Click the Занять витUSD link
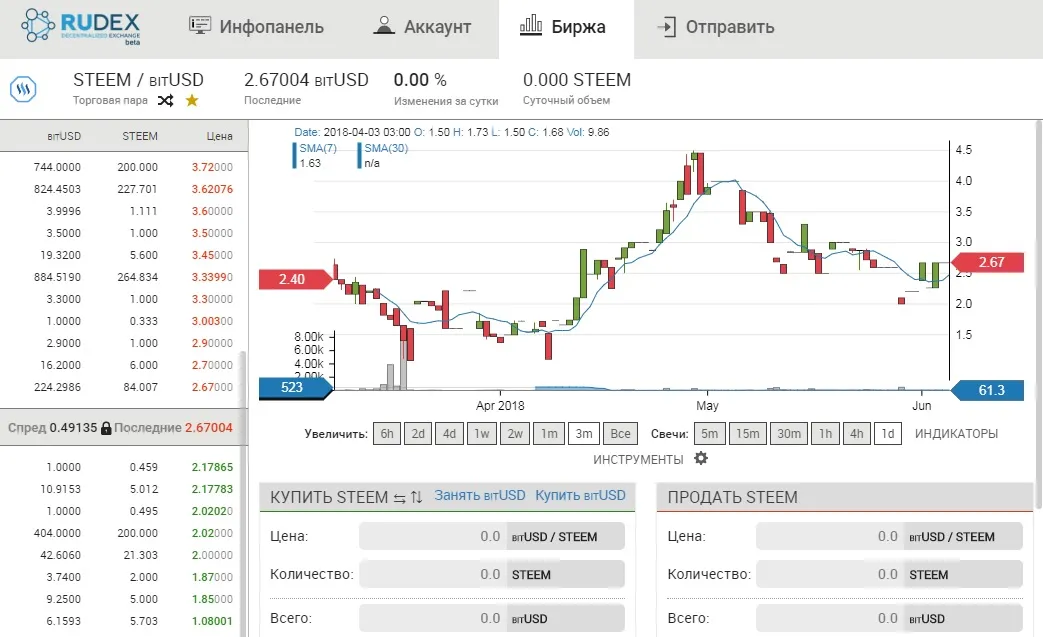 coord(480,495)
